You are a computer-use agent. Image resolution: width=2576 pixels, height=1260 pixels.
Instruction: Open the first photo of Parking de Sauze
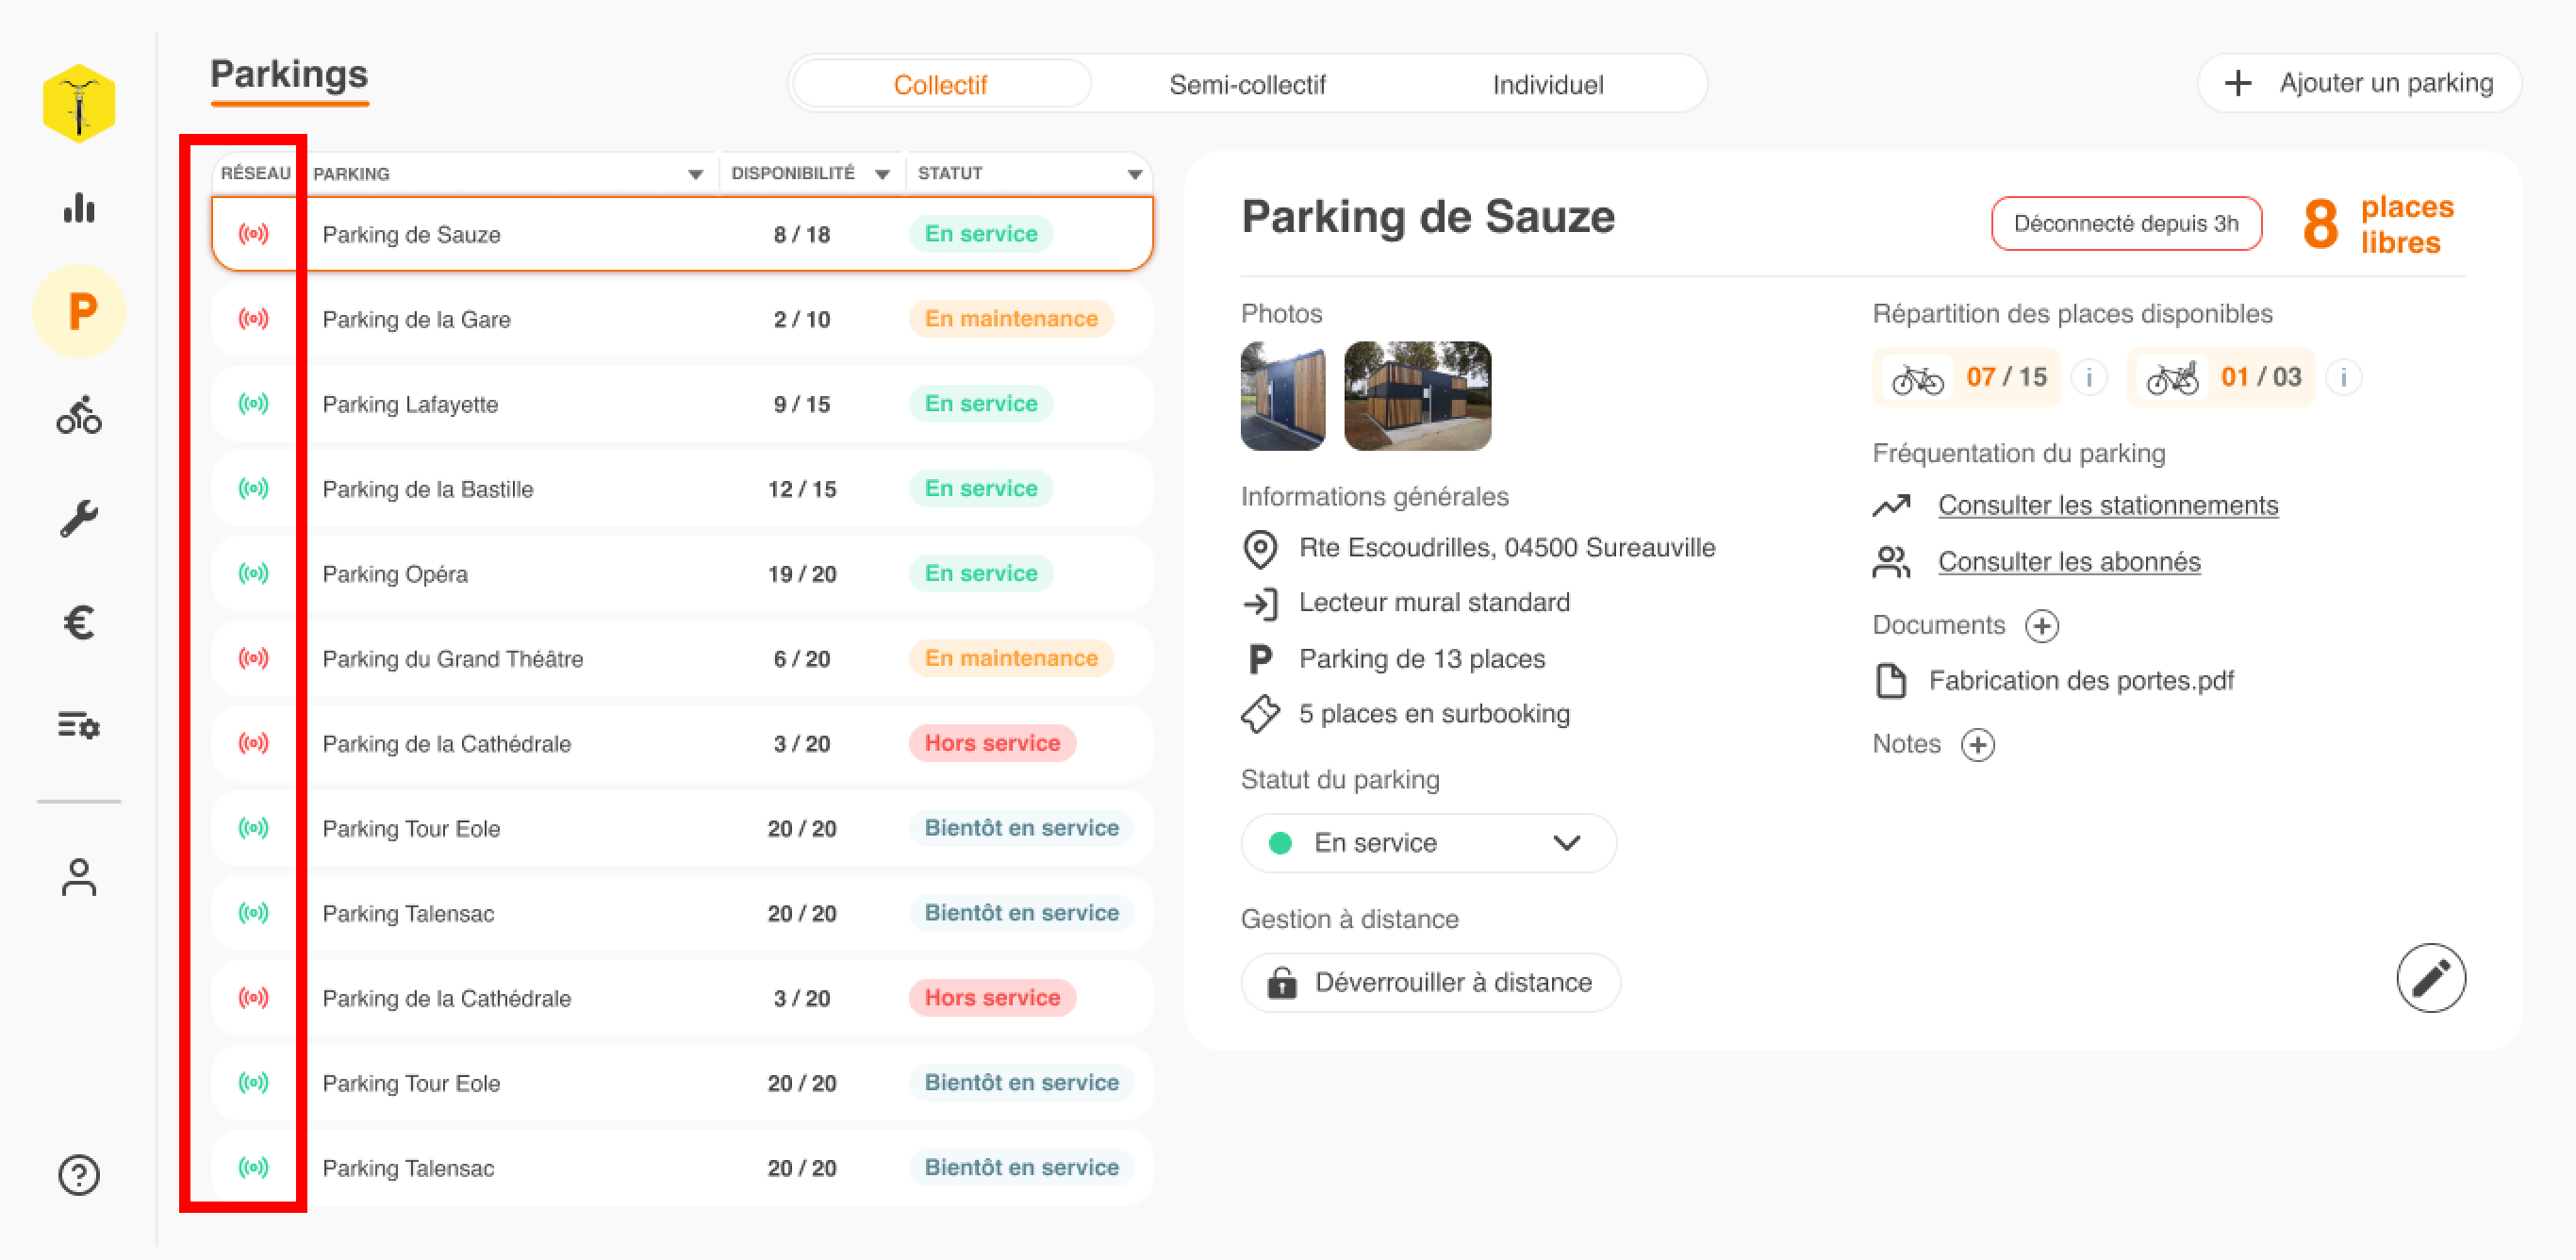[x=1283, y=395]
